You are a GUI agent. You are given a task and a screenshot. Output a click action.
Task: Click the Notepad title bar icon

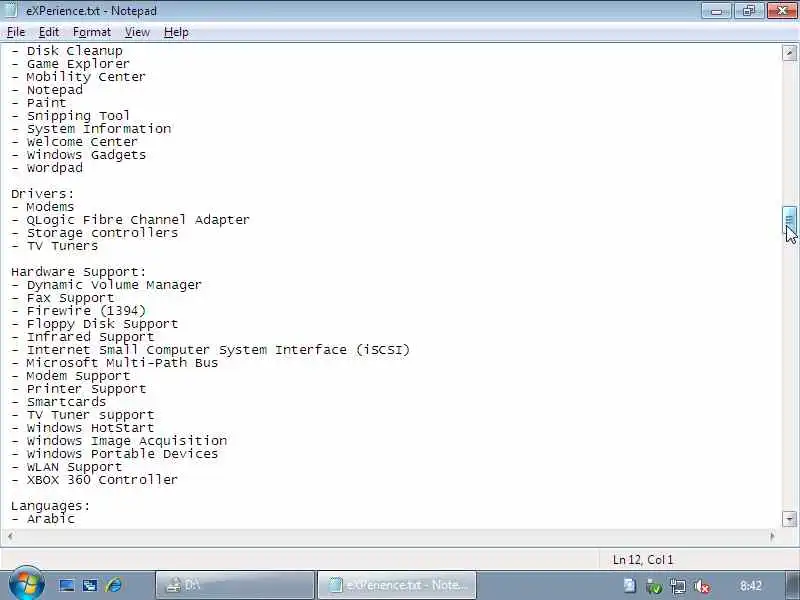[11, 10]
